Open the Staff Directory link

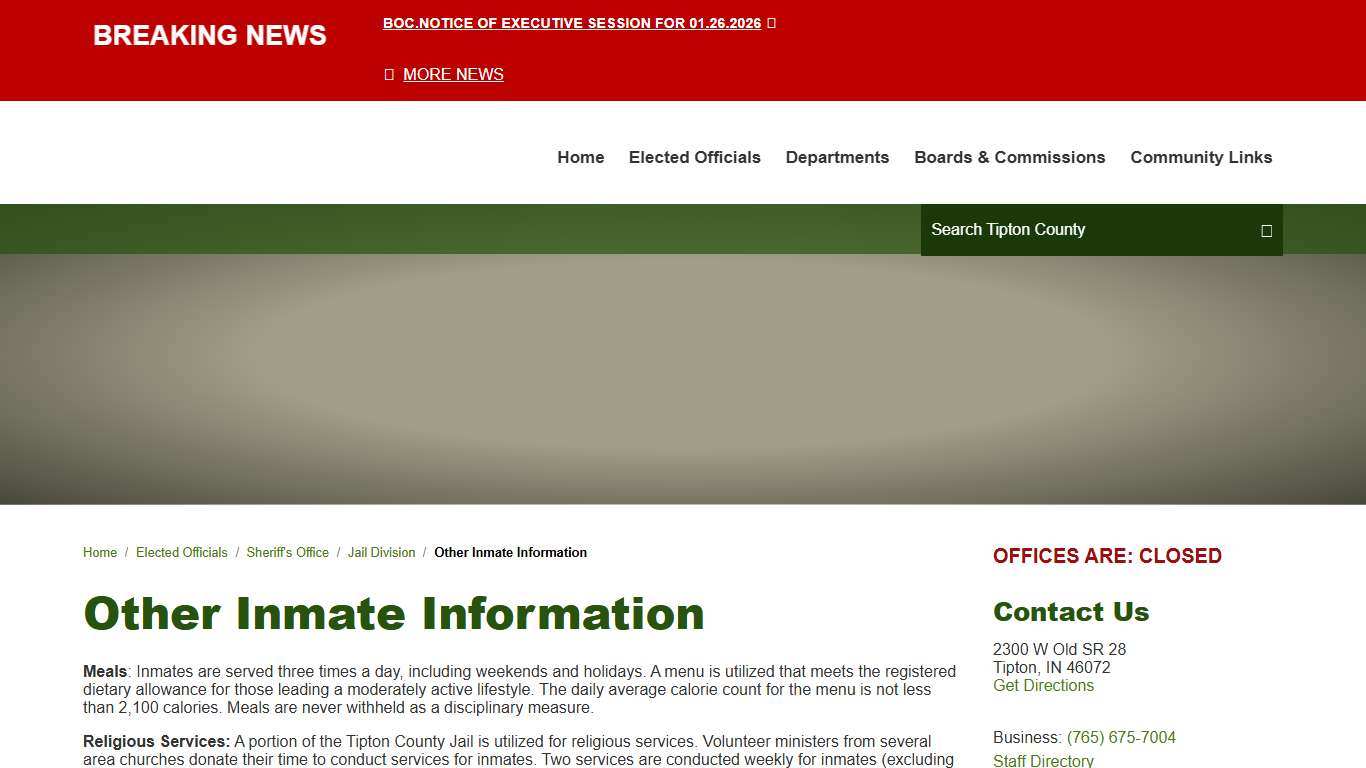point(1043,761)
